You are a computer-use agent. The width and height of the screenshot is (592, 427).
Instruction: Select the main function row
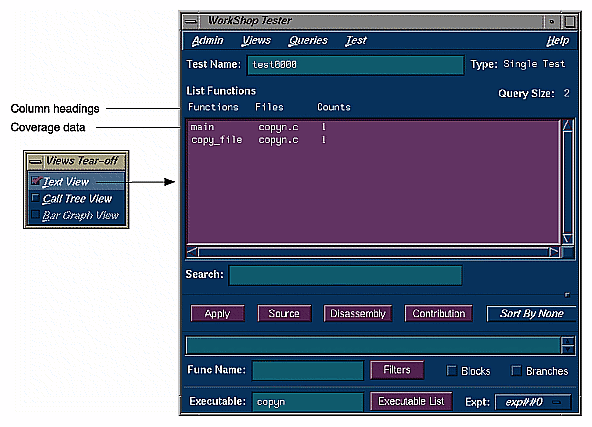(373, 127)
